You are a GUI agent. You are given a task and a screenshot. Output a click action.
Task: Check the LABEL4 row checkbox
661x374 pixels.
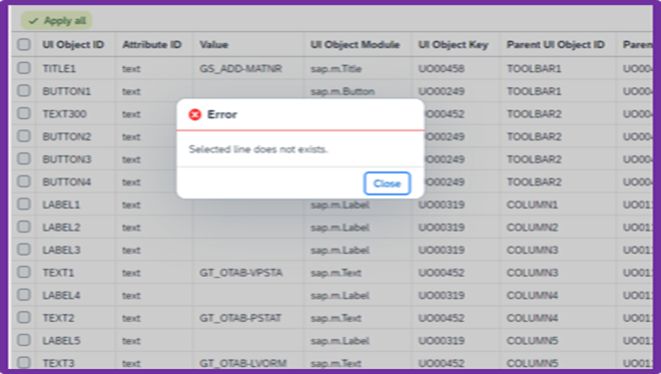tap(24, 295)
